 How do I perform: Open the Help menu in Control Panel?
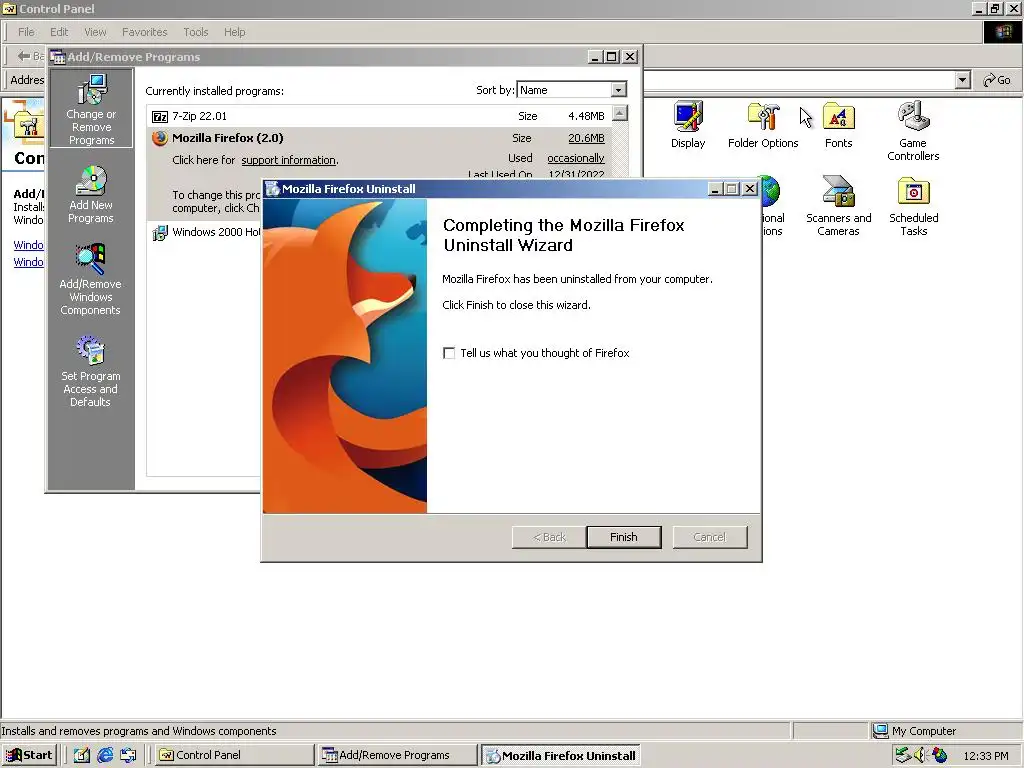[234, 32]
